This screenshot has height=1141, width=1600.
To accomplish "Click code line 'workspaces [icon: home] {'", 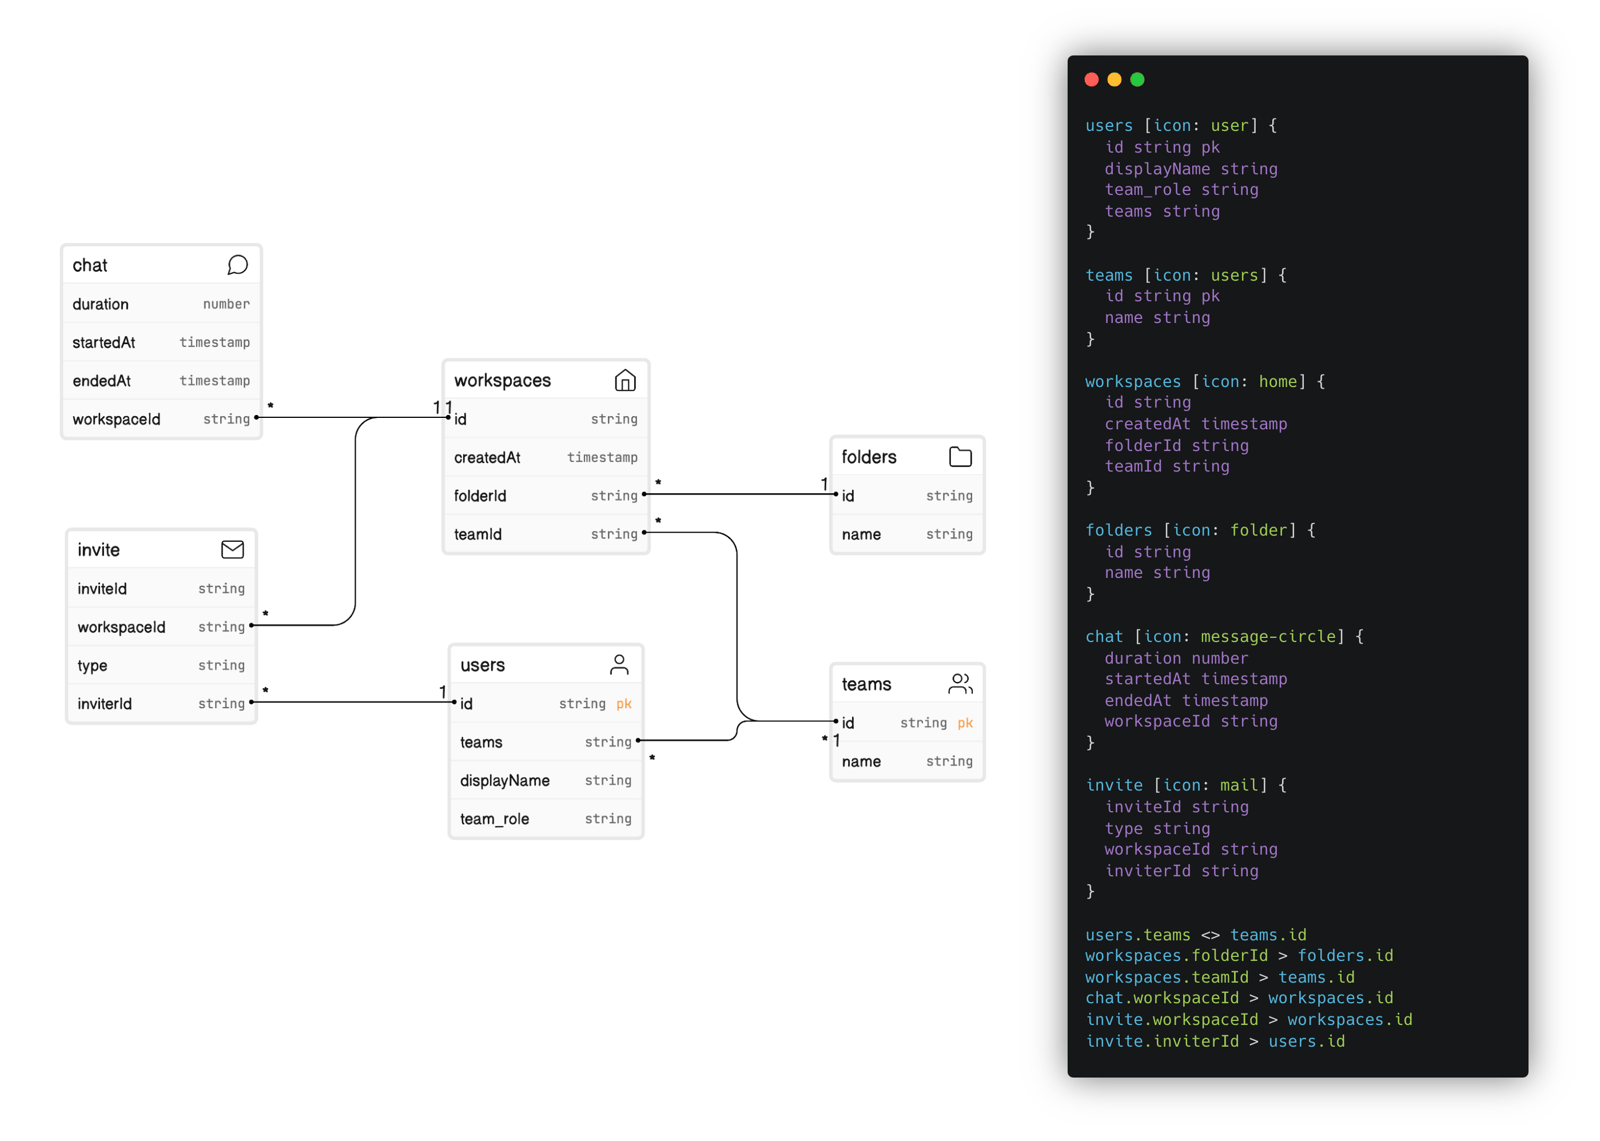I will click(1205, 381).
